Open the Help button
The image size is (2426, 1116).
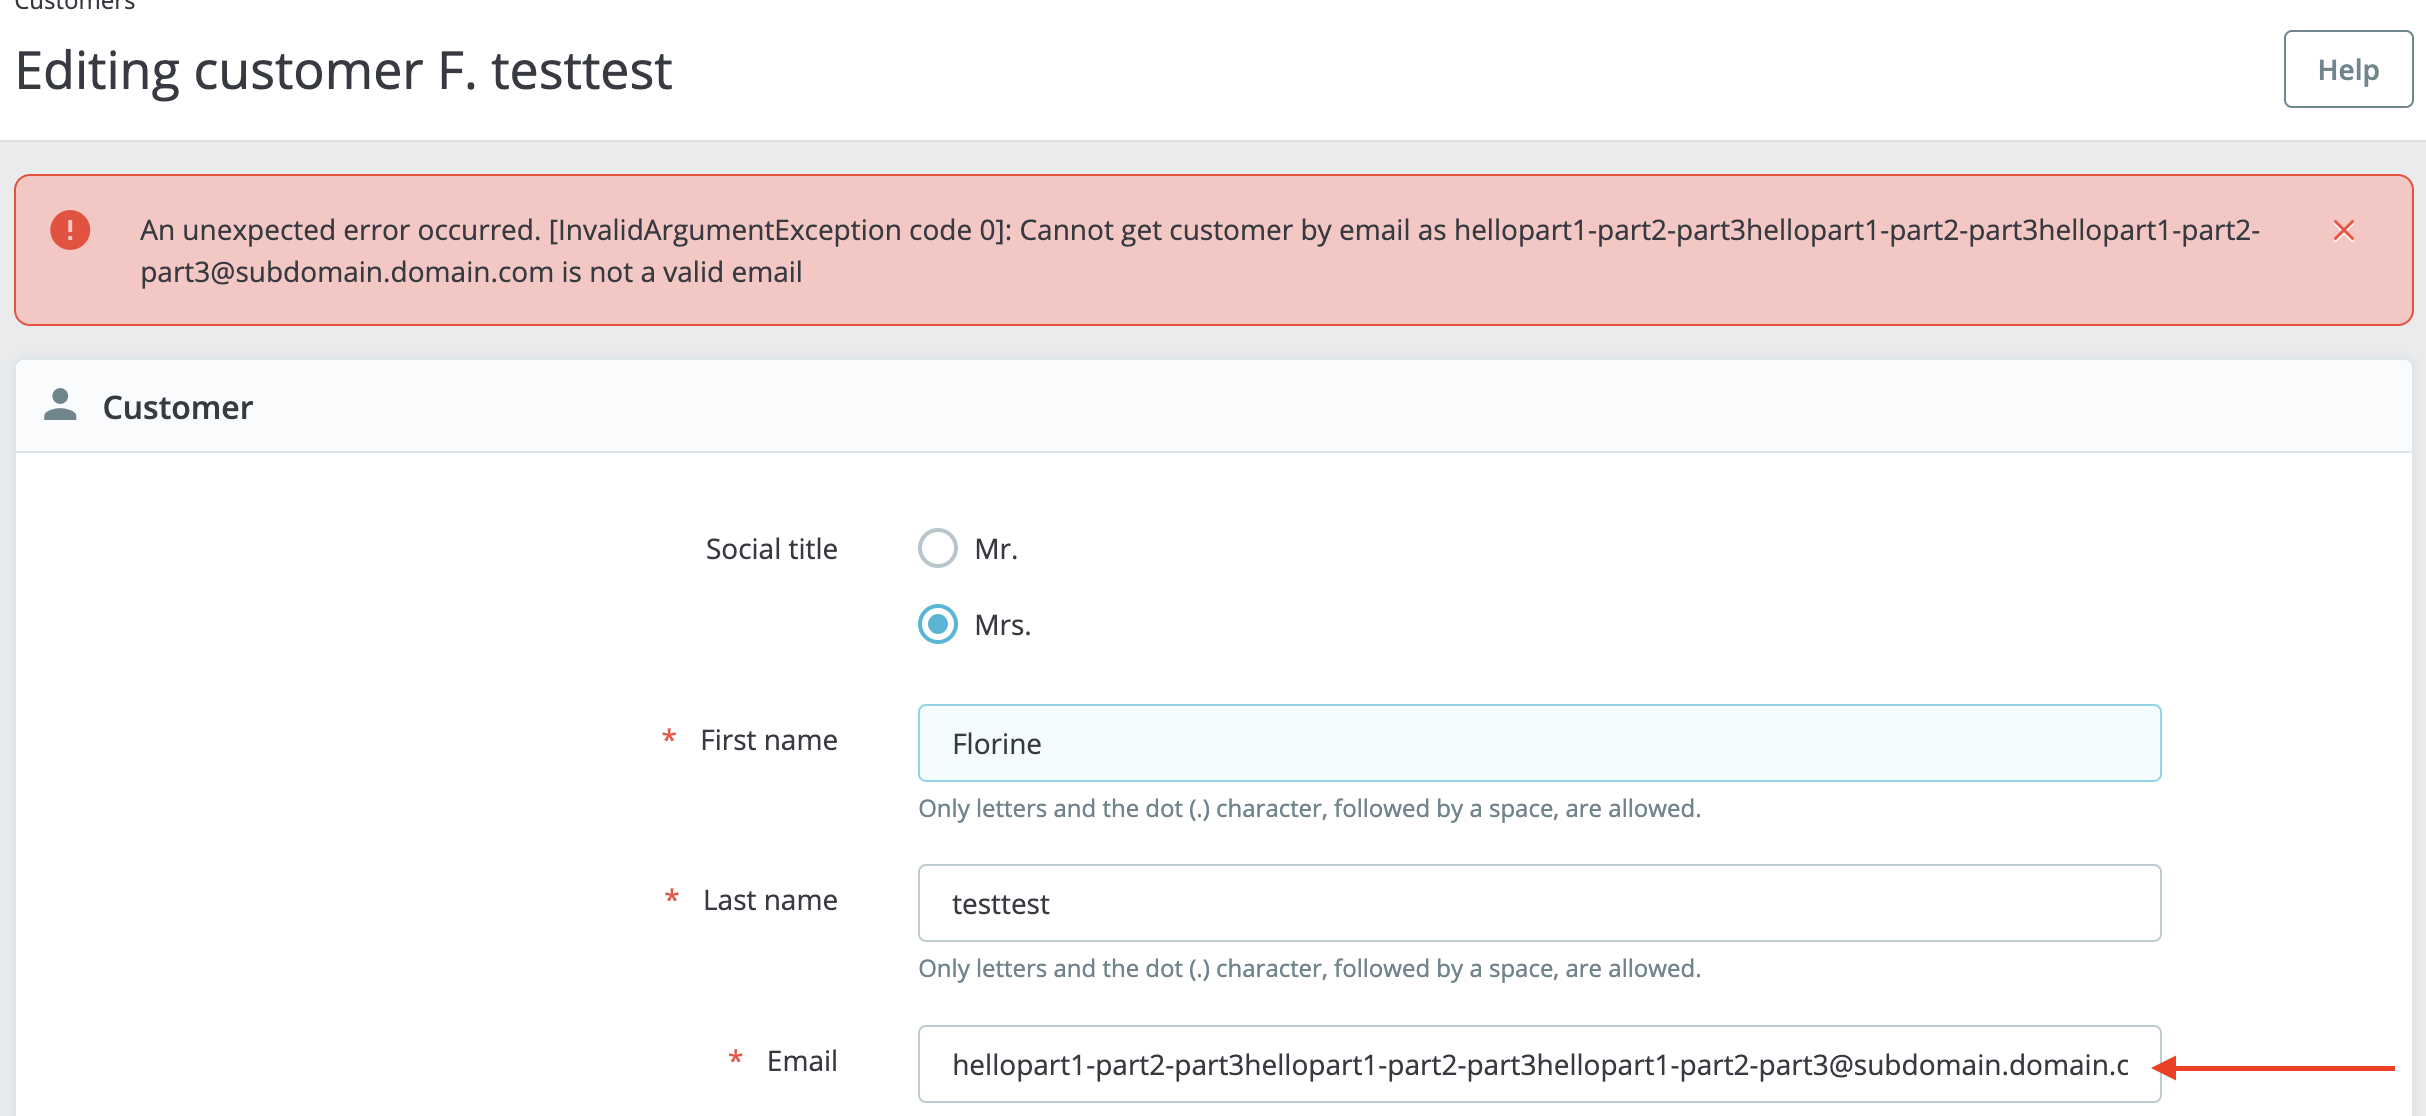[x=2347, y=69]
